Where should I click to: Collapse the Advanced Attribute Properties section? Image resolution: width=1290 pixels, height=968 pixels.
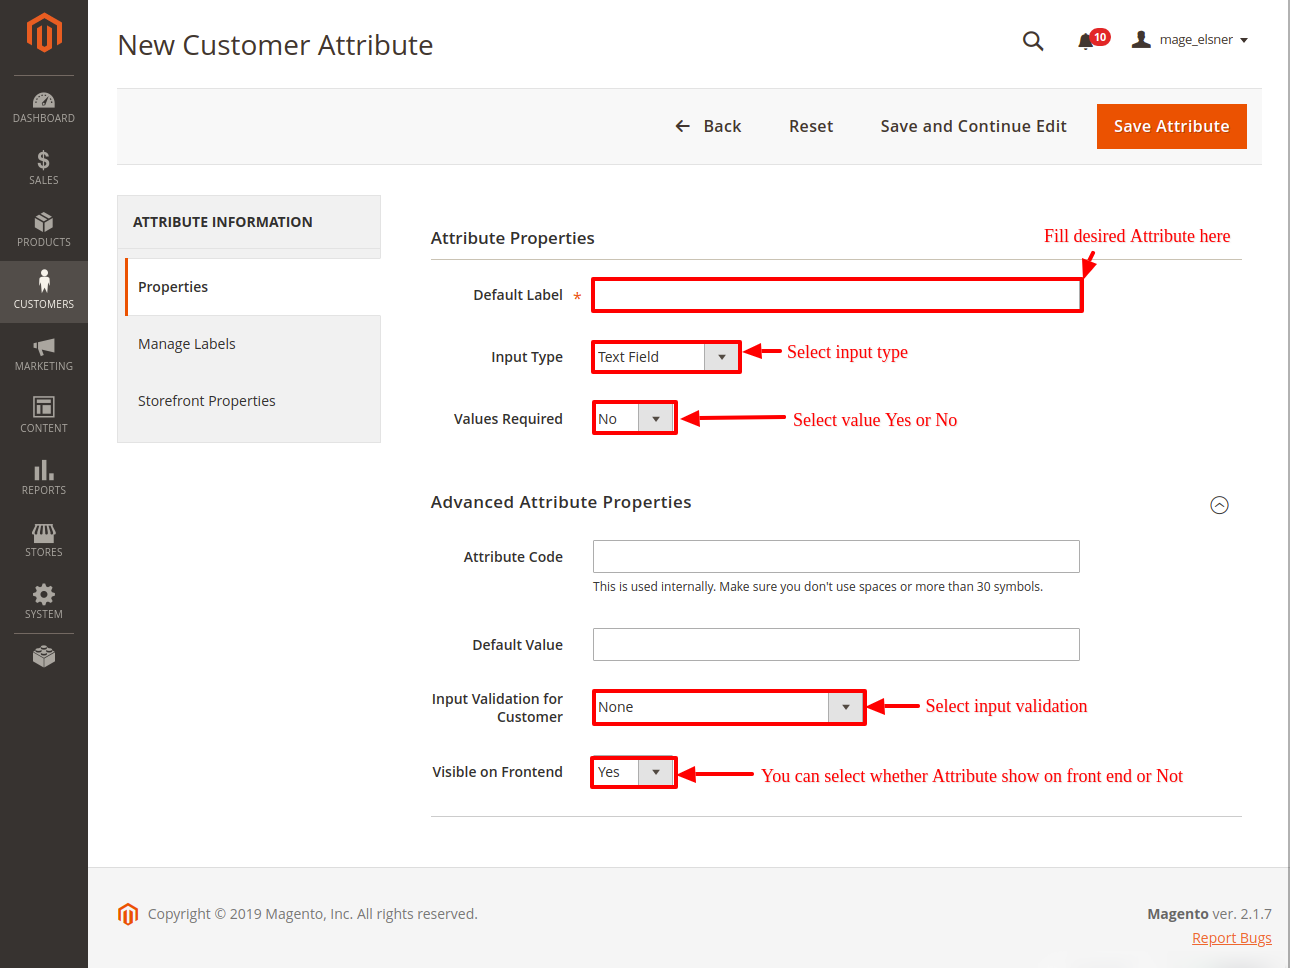tap(1219, 505)
